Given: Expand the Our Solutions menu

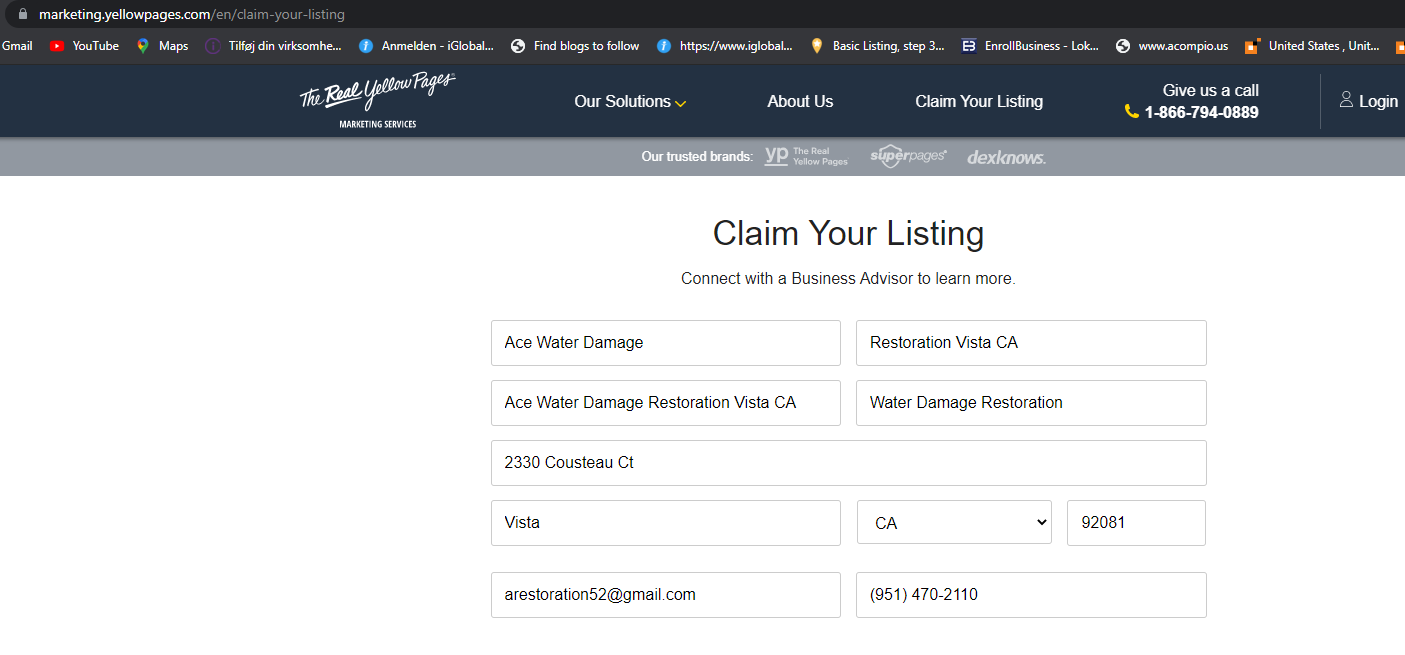Looking at the screenshot, I should [x=630, y=101].
